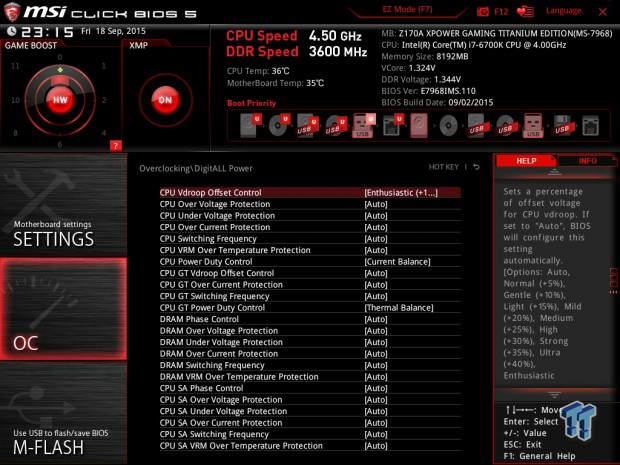The image size is (620, 465).
Task: Click the MSI dragon shield logo
Action: [11, 12]
